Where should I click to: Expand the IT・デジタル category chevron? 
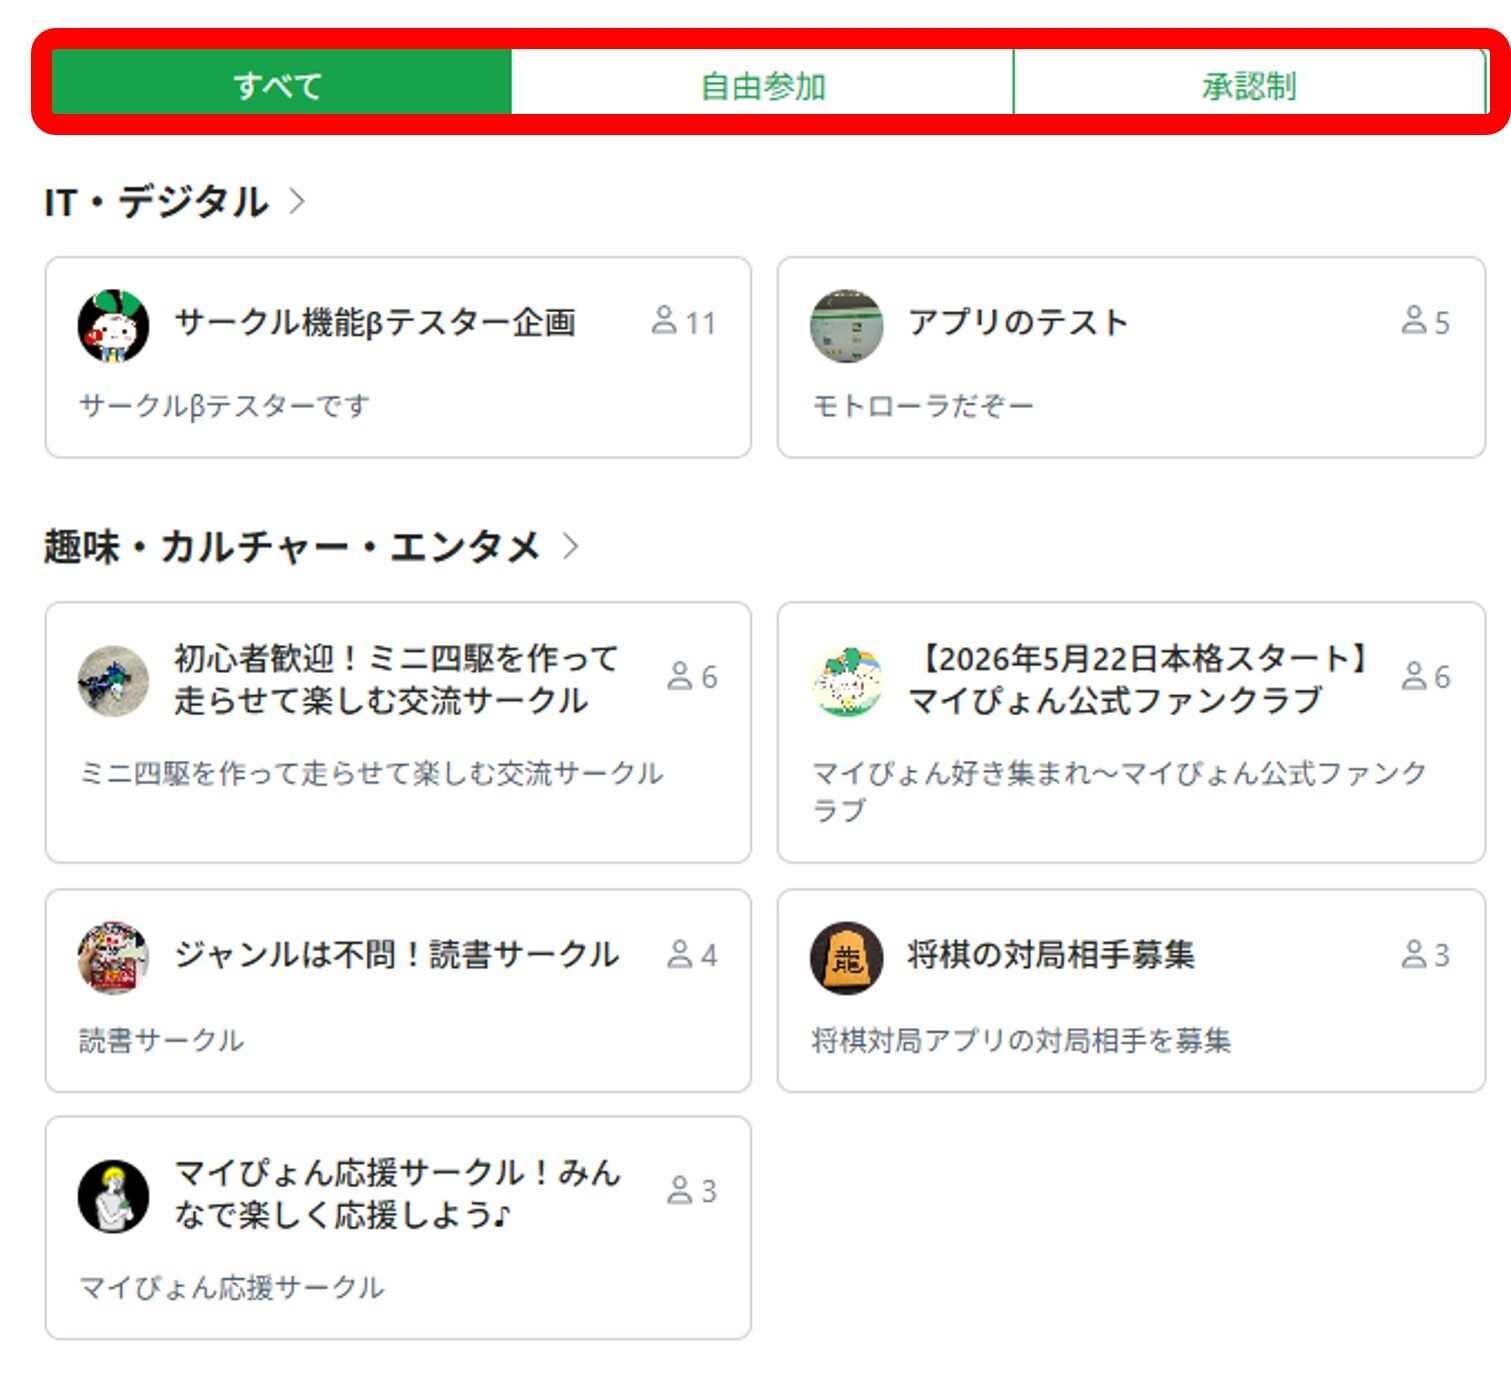pyautogui.click(x=297, y=201)
